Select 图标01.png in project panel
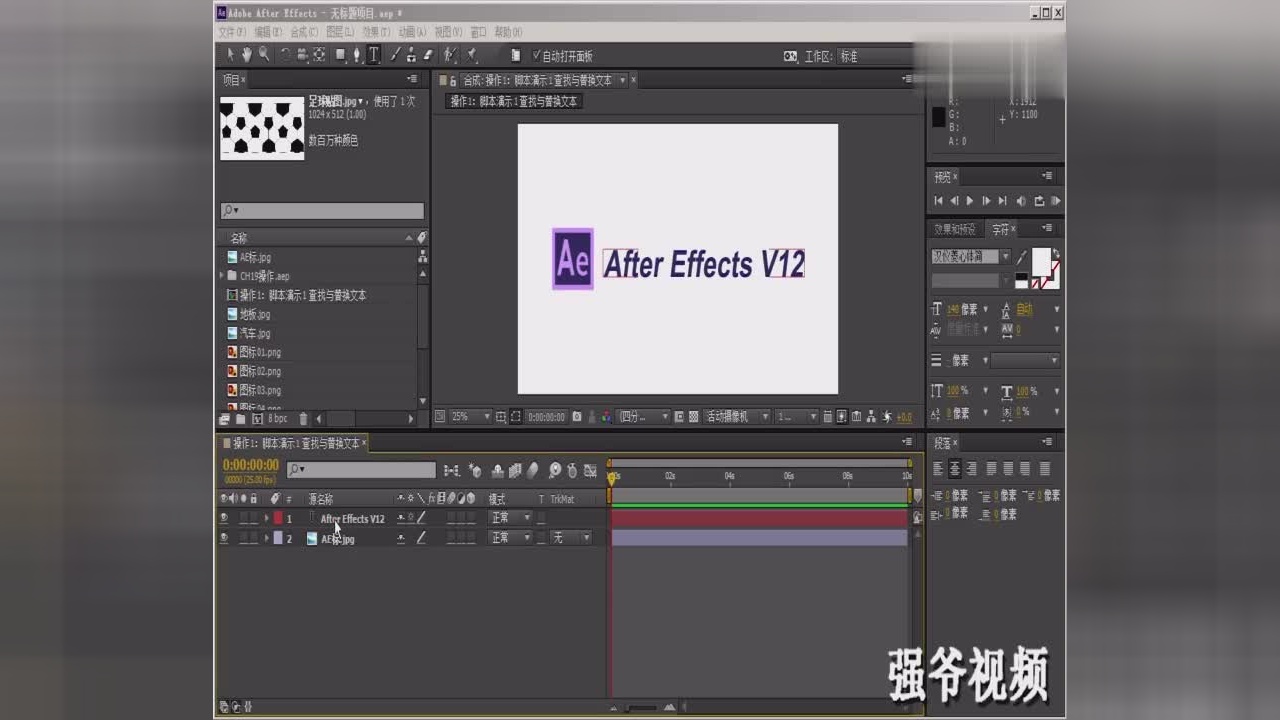The height and width of the screenshot is (720, 1280). point(260,352)
